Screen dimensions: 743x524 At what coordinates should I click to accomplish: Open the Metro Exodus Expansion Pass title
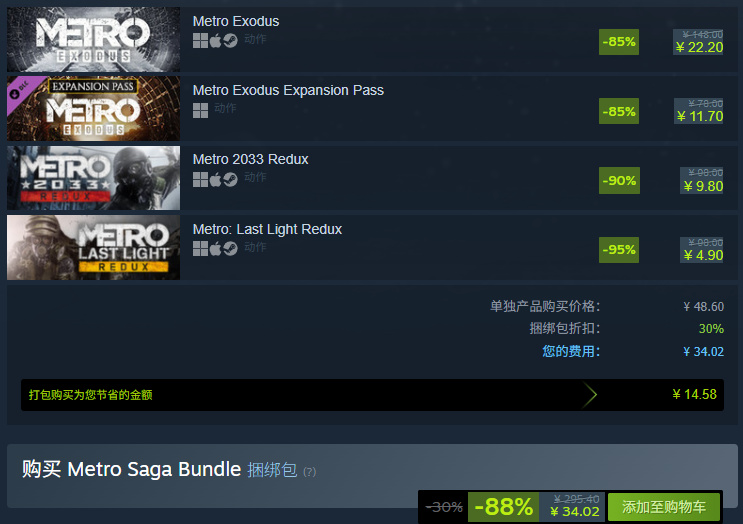coord(288,90)
